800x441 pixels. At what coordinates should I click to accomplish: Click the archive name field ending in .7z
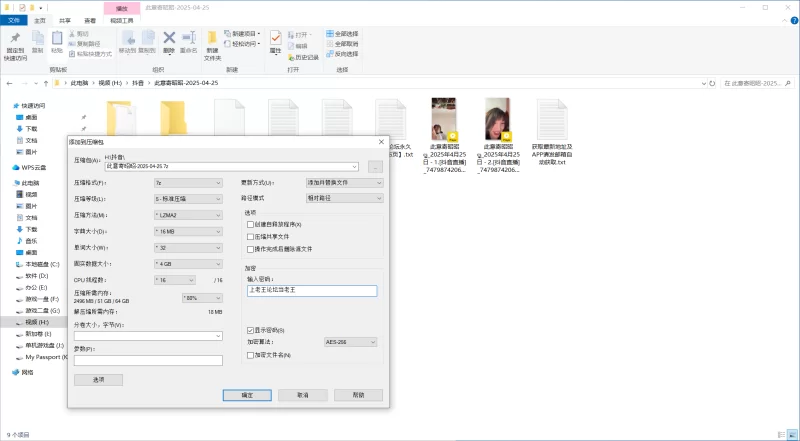point(232,167)
